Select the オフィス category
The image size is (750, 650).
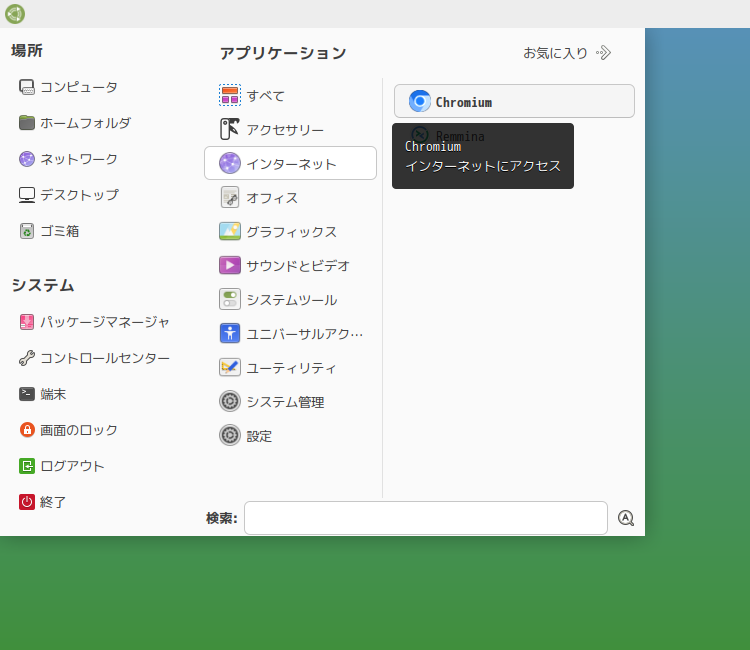(x=290, y=197)
